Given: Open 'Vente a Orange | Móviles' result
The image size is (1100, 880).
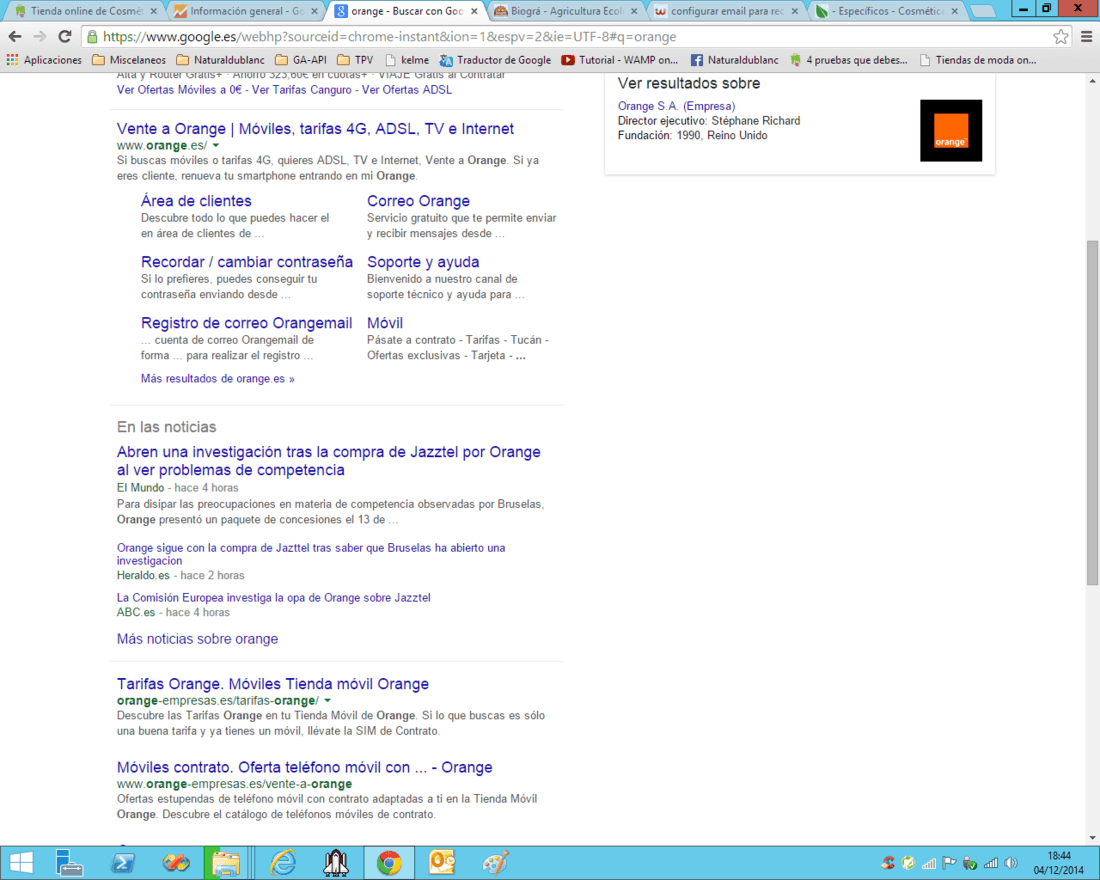Looking at the screenshot, I should coord(315,129).
